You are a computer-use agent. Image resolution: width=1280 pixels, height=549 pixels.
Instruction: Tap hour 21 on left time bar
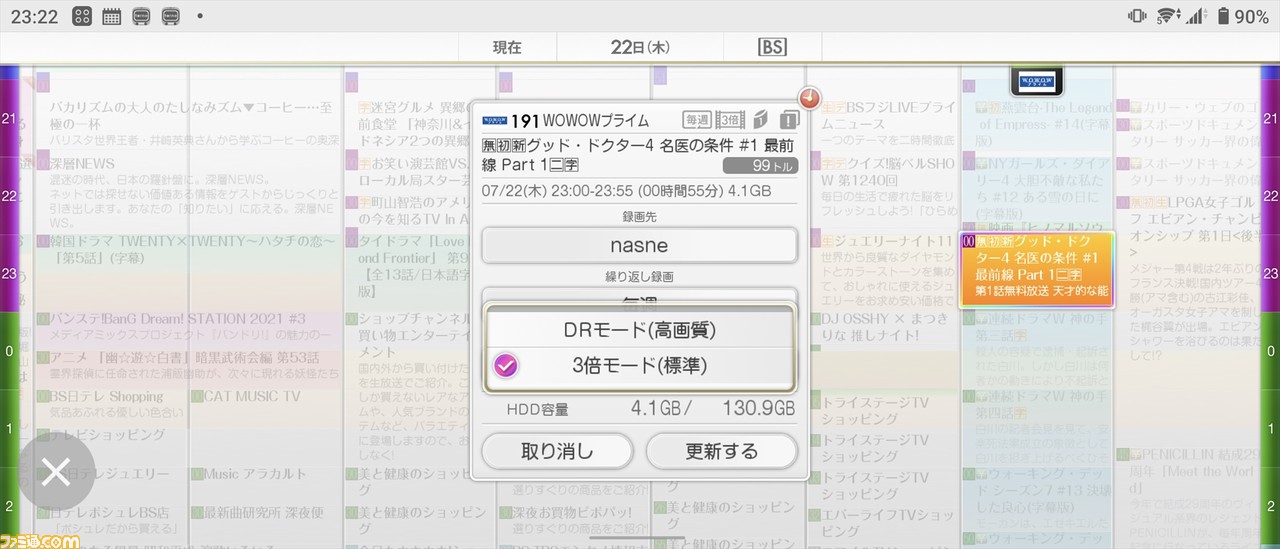[9, 118]
